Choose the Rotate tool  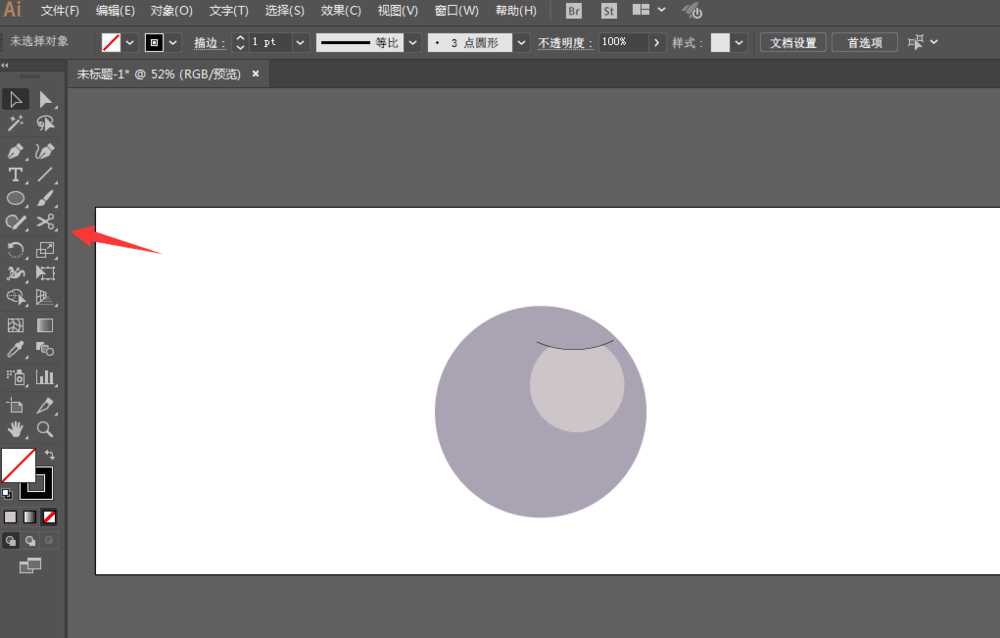tap(15, 250)
